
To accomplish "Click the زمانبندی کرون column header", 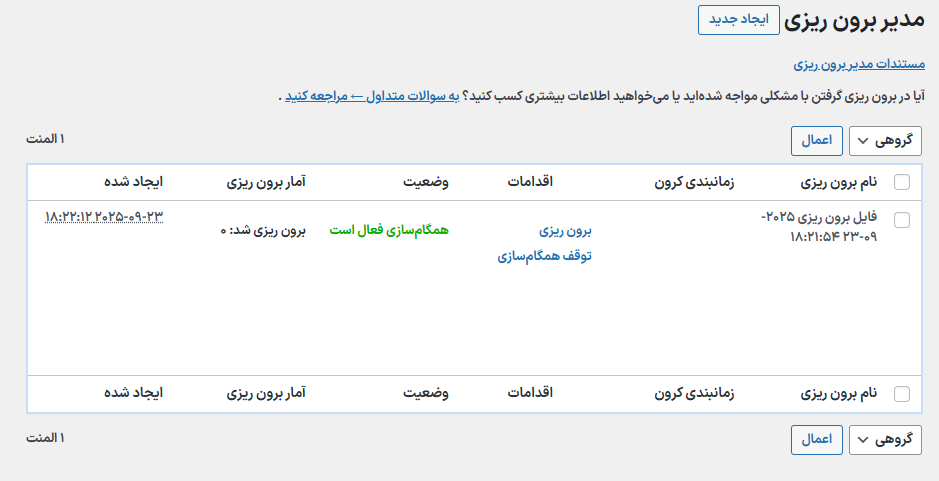I will tap(694, 183).
